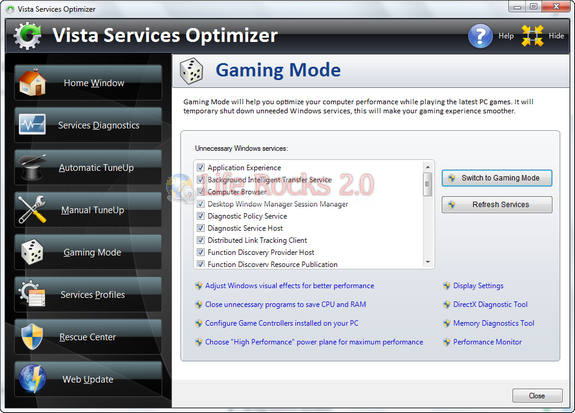Click the magic hat Automatic TuneUp icon
The height and width of the screenshot is (413, 575).
[32, 167]
